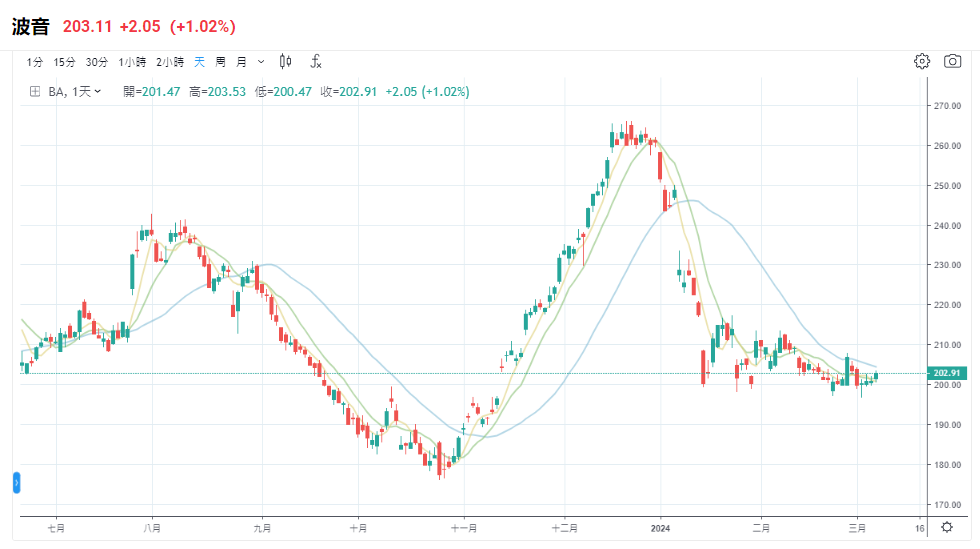Image resolution: width=980 pixels, height=549 pixels.
Task: Expand more timeframe options chevron
Action: point(261,62)
